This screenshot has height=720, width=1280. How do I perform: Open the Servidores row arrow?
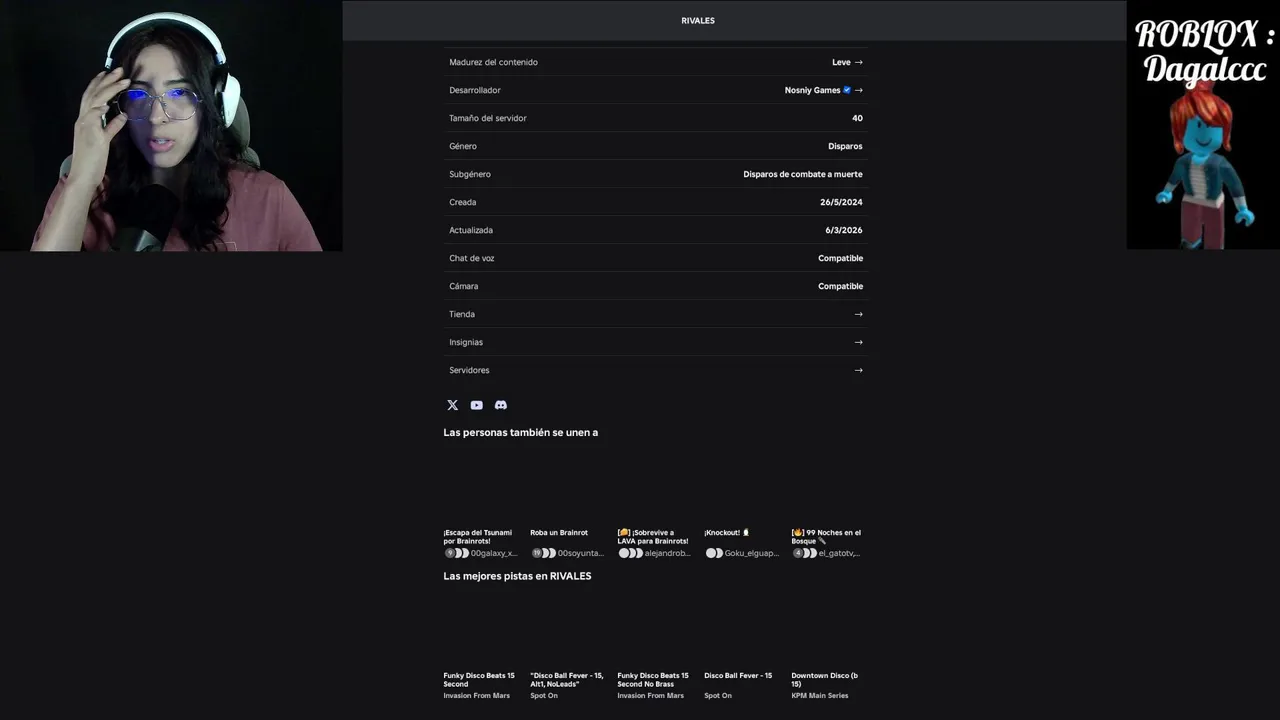tap(858, 370)
